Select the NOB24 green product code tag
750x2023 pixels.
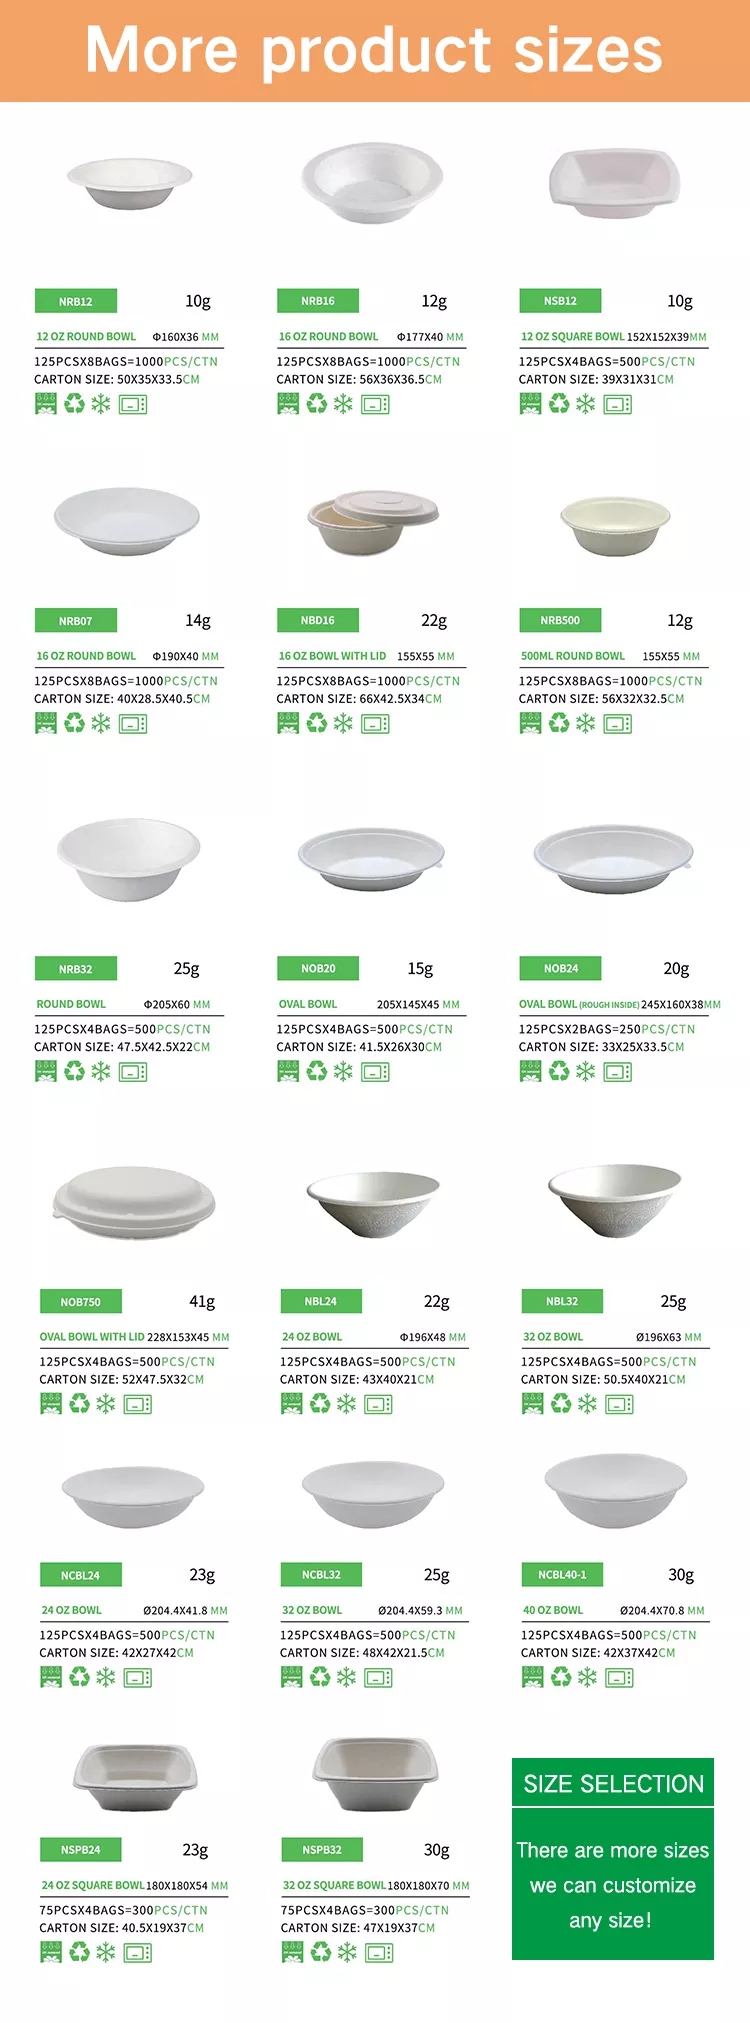tap(561, 968)
